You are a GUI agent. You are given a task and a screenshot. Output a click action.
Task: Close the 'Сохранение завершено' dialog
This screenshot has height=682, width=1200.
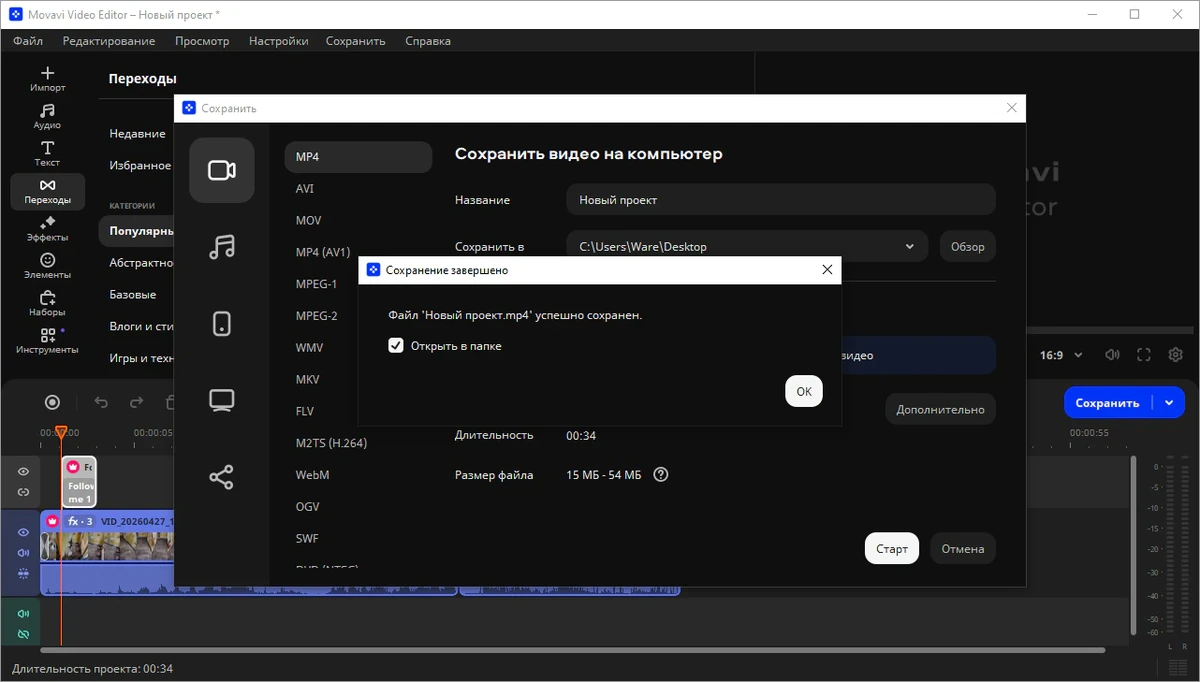coord(827,270)
